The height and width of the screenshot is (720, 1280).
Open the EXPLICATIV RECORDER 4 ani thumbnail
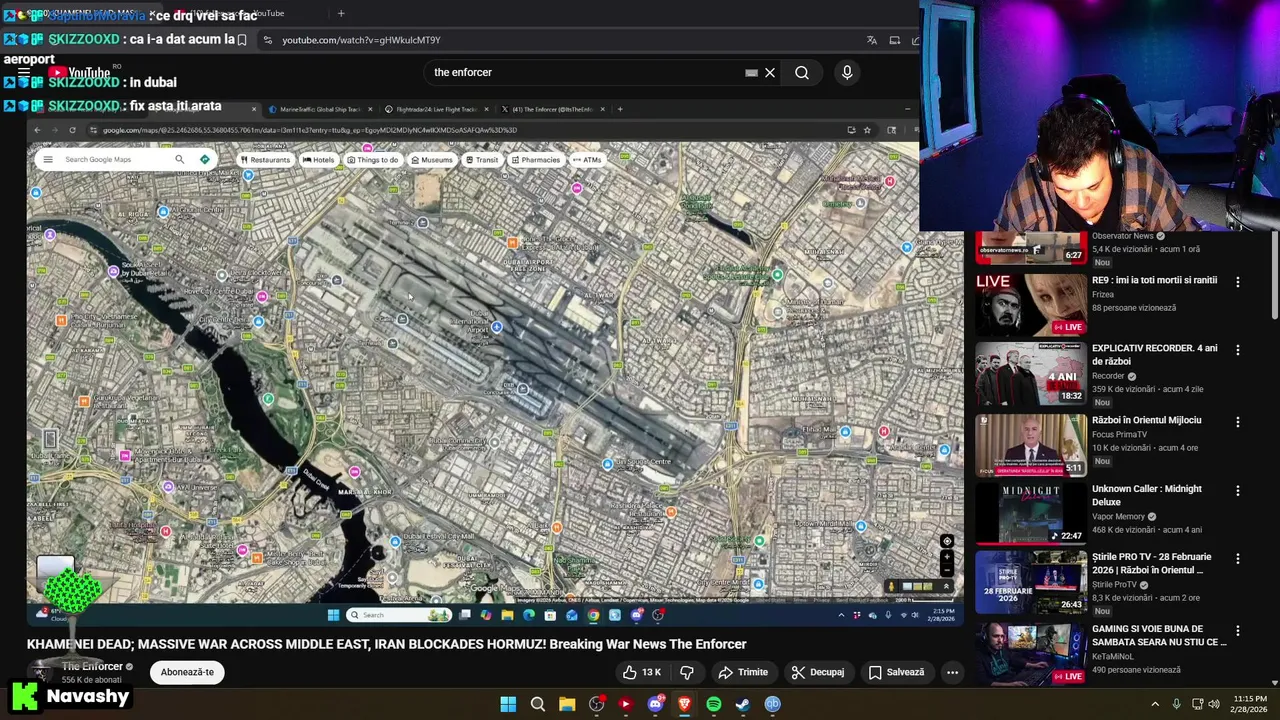point(1031,373)
